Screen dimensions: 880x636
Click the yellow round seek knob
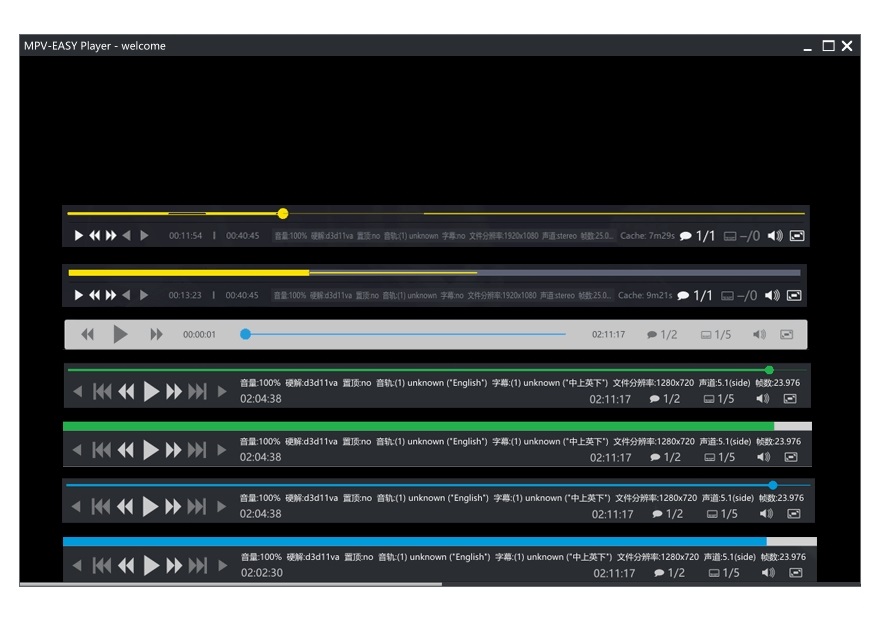[283, 213]
